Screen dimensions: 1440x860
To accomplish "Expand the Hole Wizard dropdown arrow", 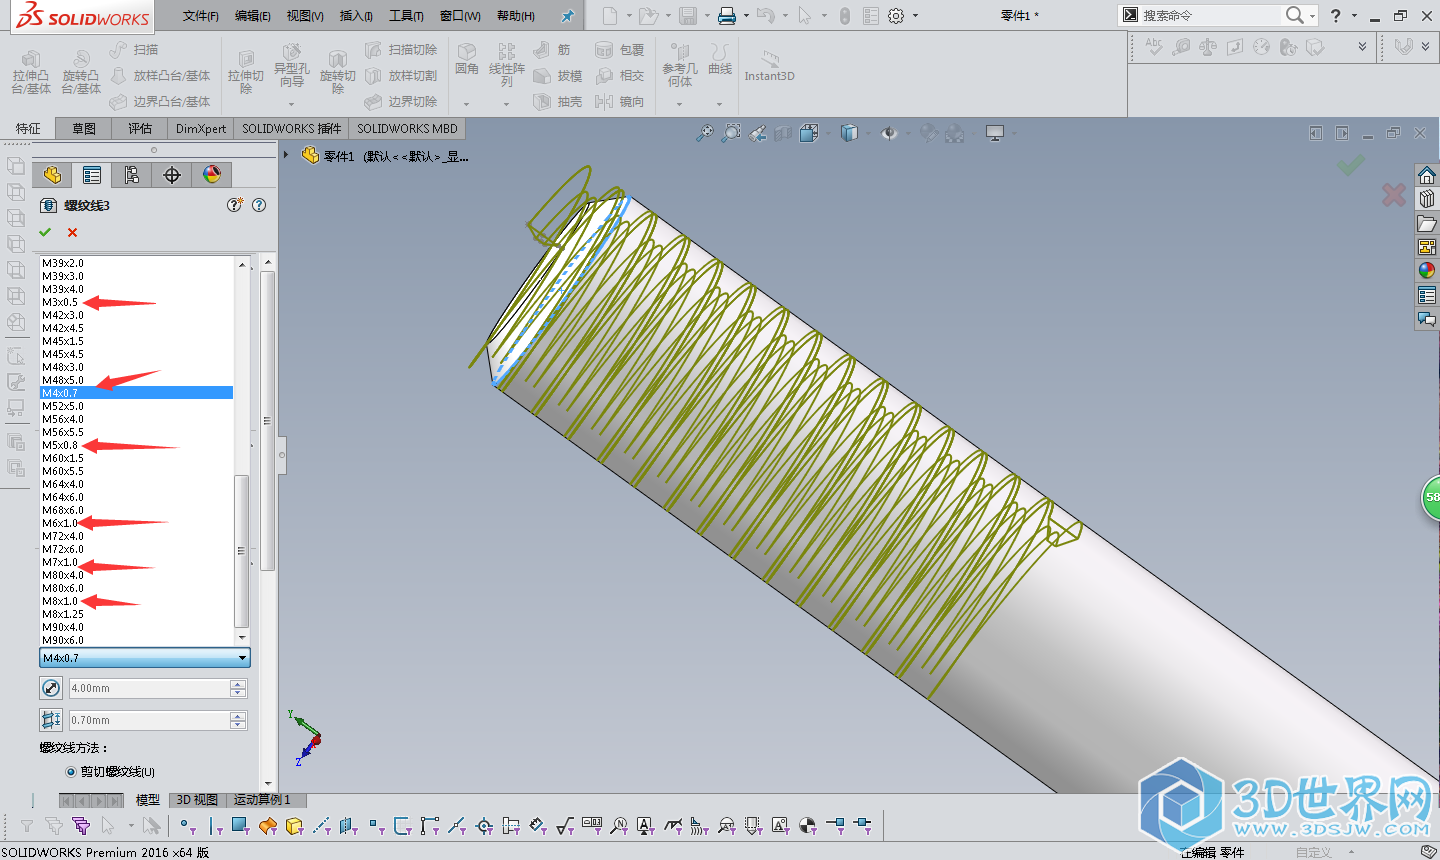I will coord(291,104).
